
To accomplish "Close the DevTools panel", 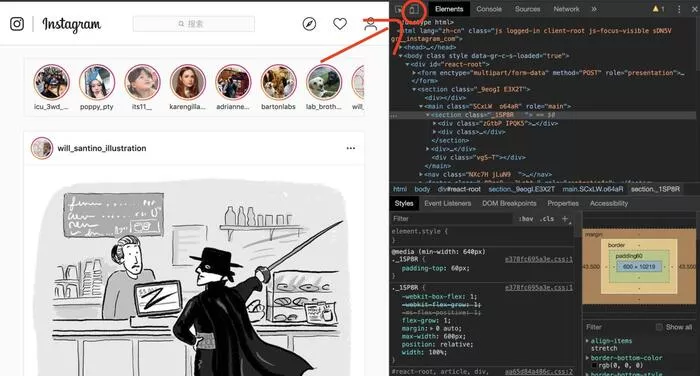I will 695,9.
